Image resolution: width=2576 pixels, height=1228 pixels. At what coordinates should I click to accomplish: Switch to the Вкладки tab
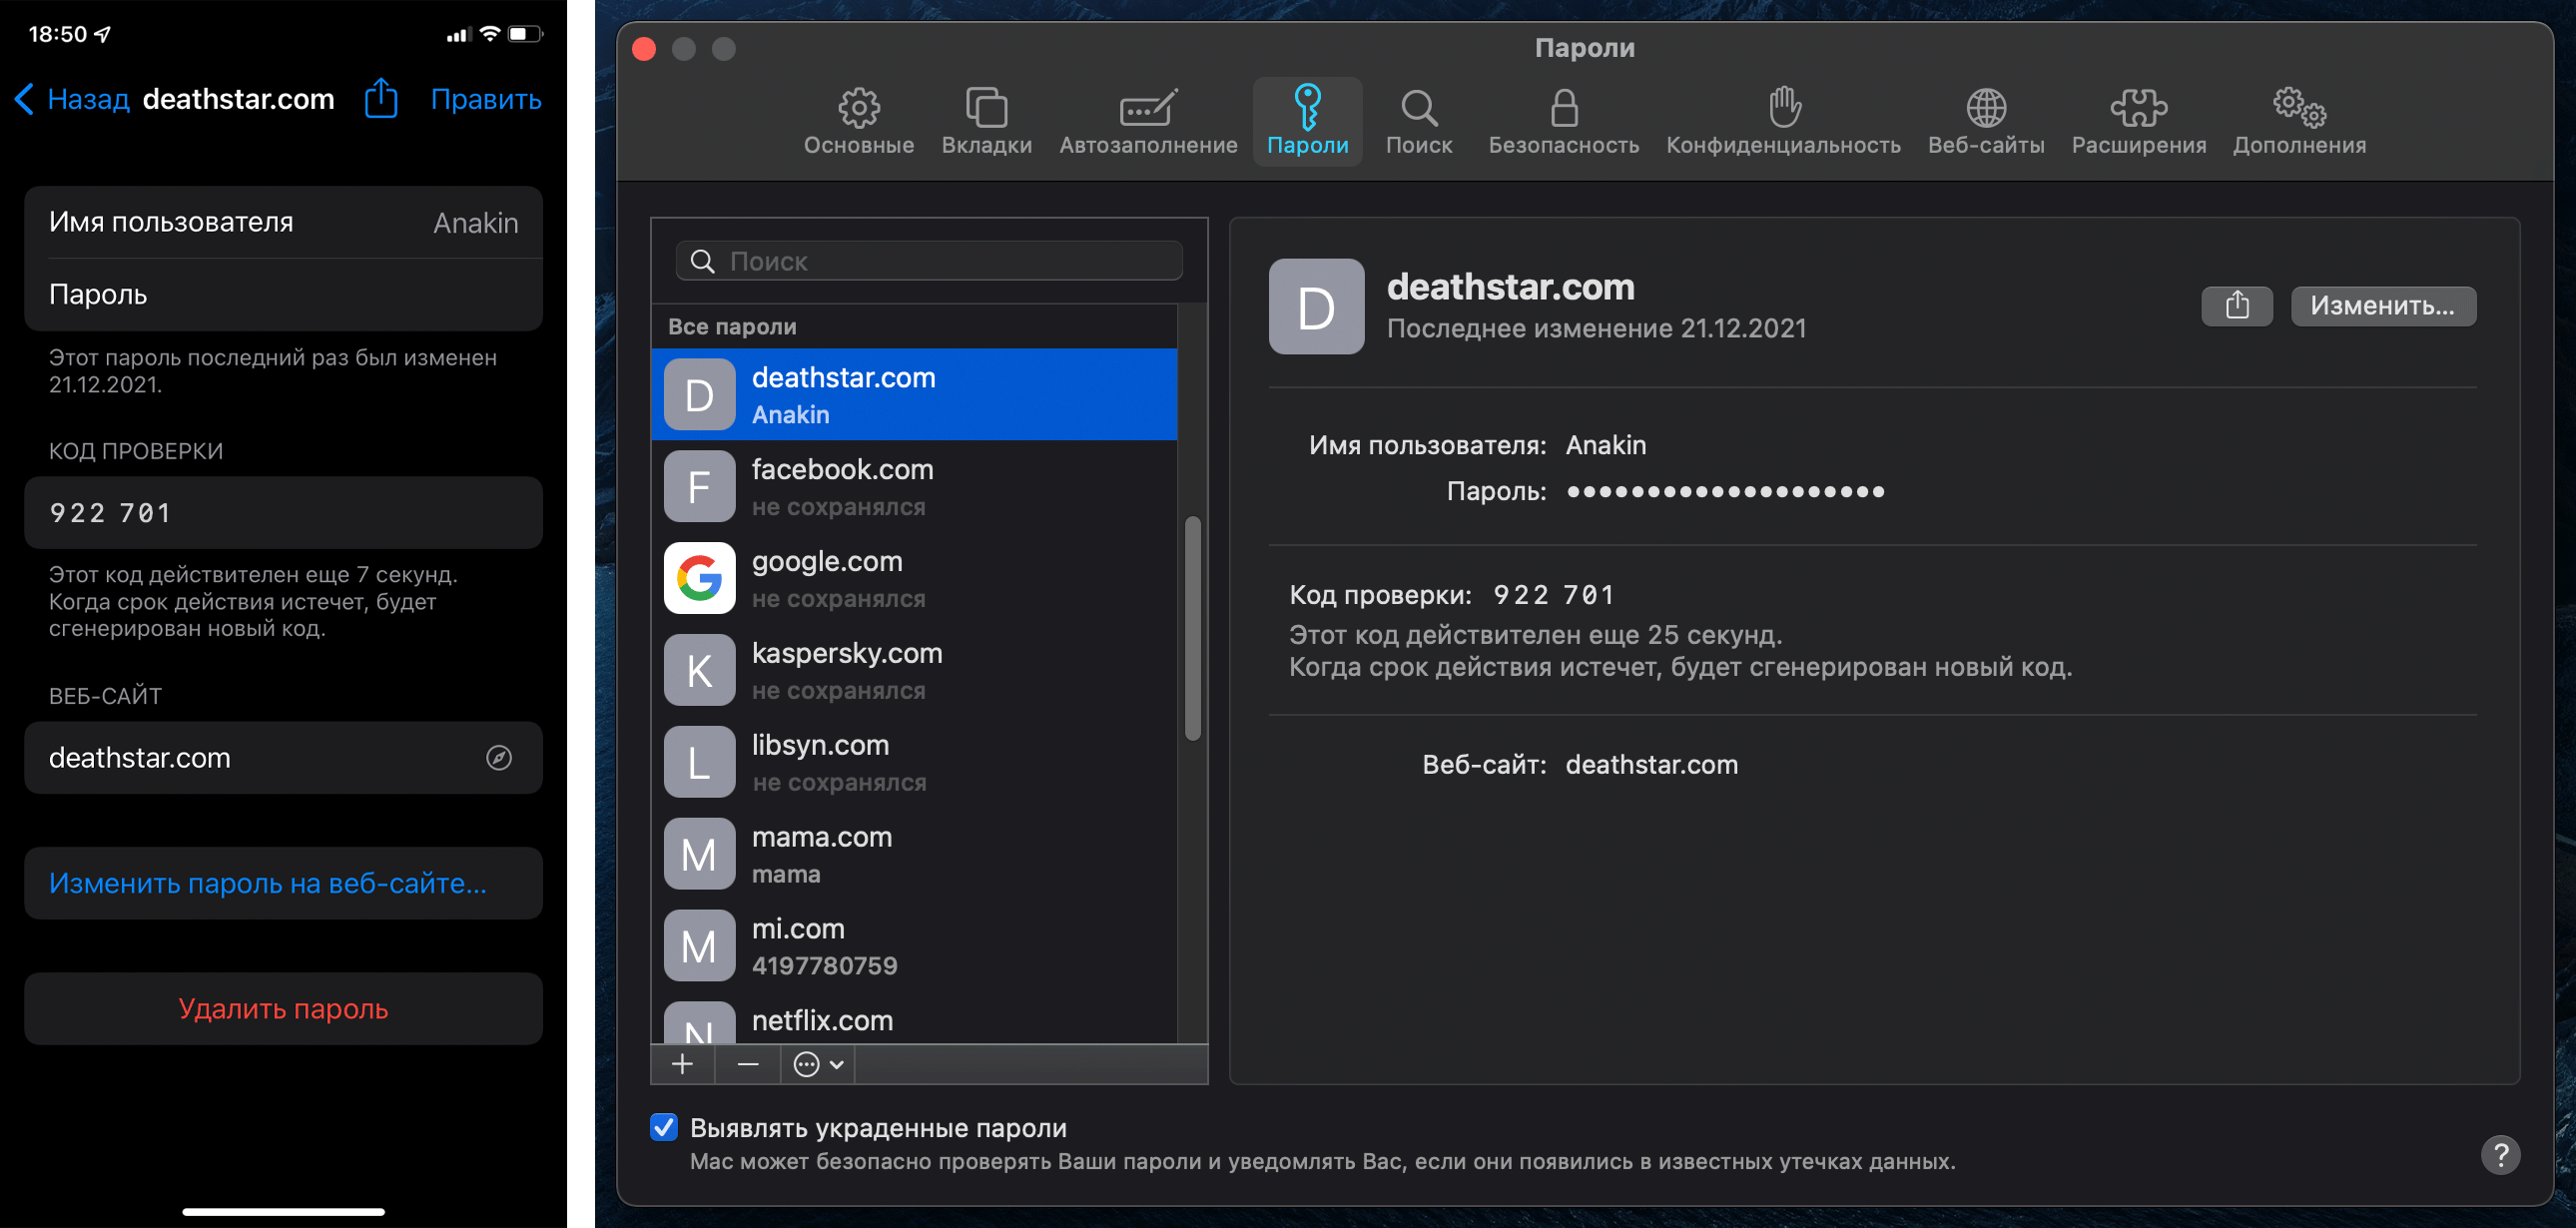tap(986, 121)
